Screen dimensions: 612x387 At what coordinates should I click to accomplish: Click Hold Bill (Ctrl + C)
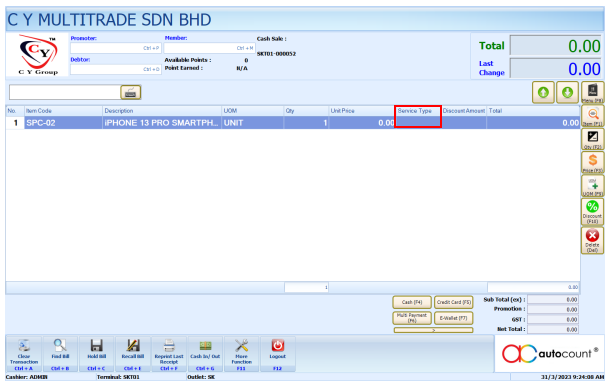(x=96, y=354)
